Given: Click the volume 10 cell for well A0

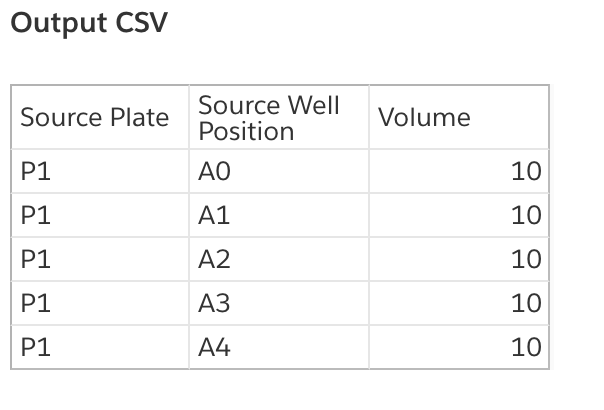Looking at the screenshot, I should tap(459, 171).
